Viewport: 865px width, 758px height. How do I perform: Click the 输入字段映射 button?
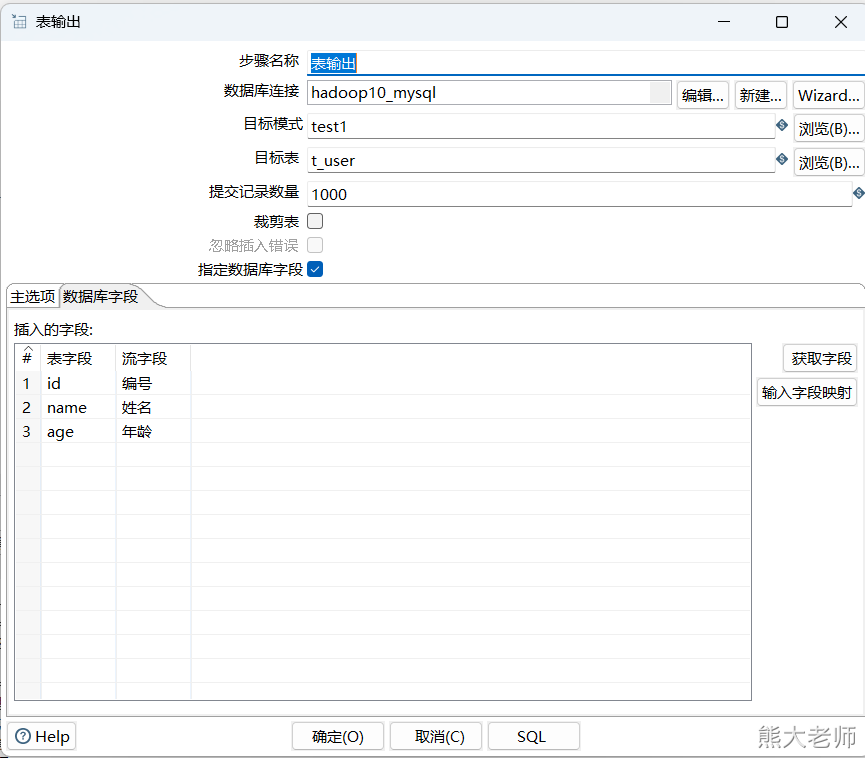[x=807, y=392]
